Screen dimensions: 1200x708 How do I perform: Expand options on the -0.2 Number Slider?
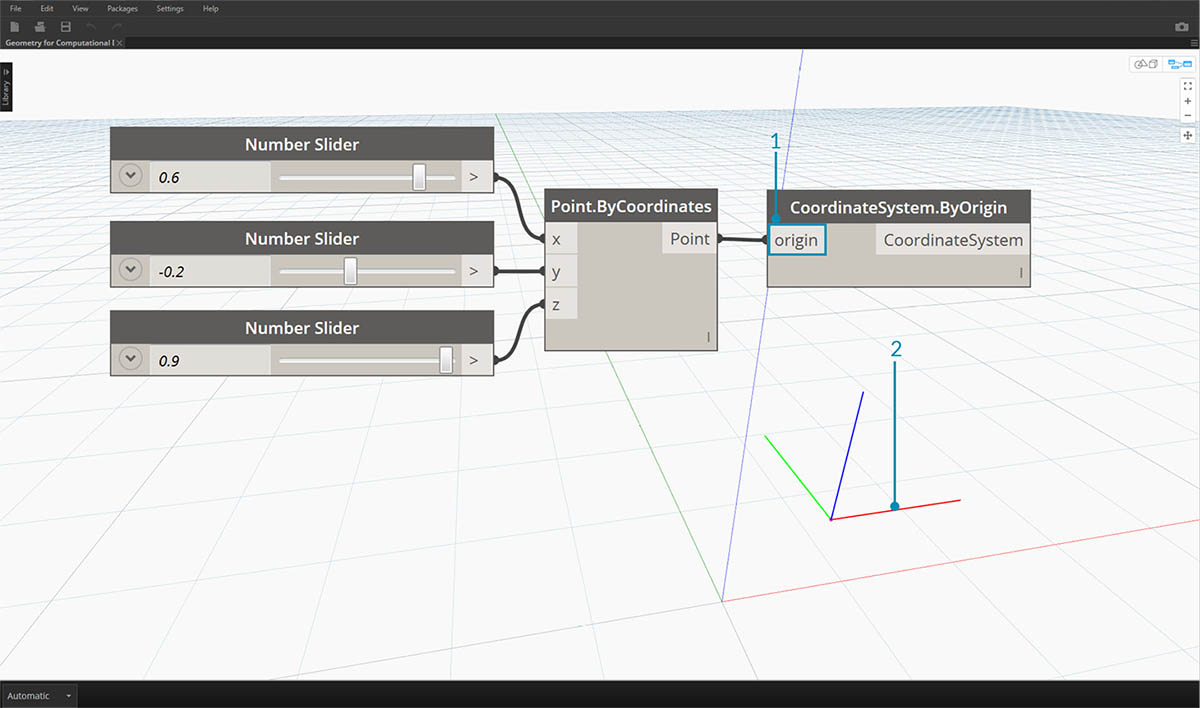click(130, 269)
